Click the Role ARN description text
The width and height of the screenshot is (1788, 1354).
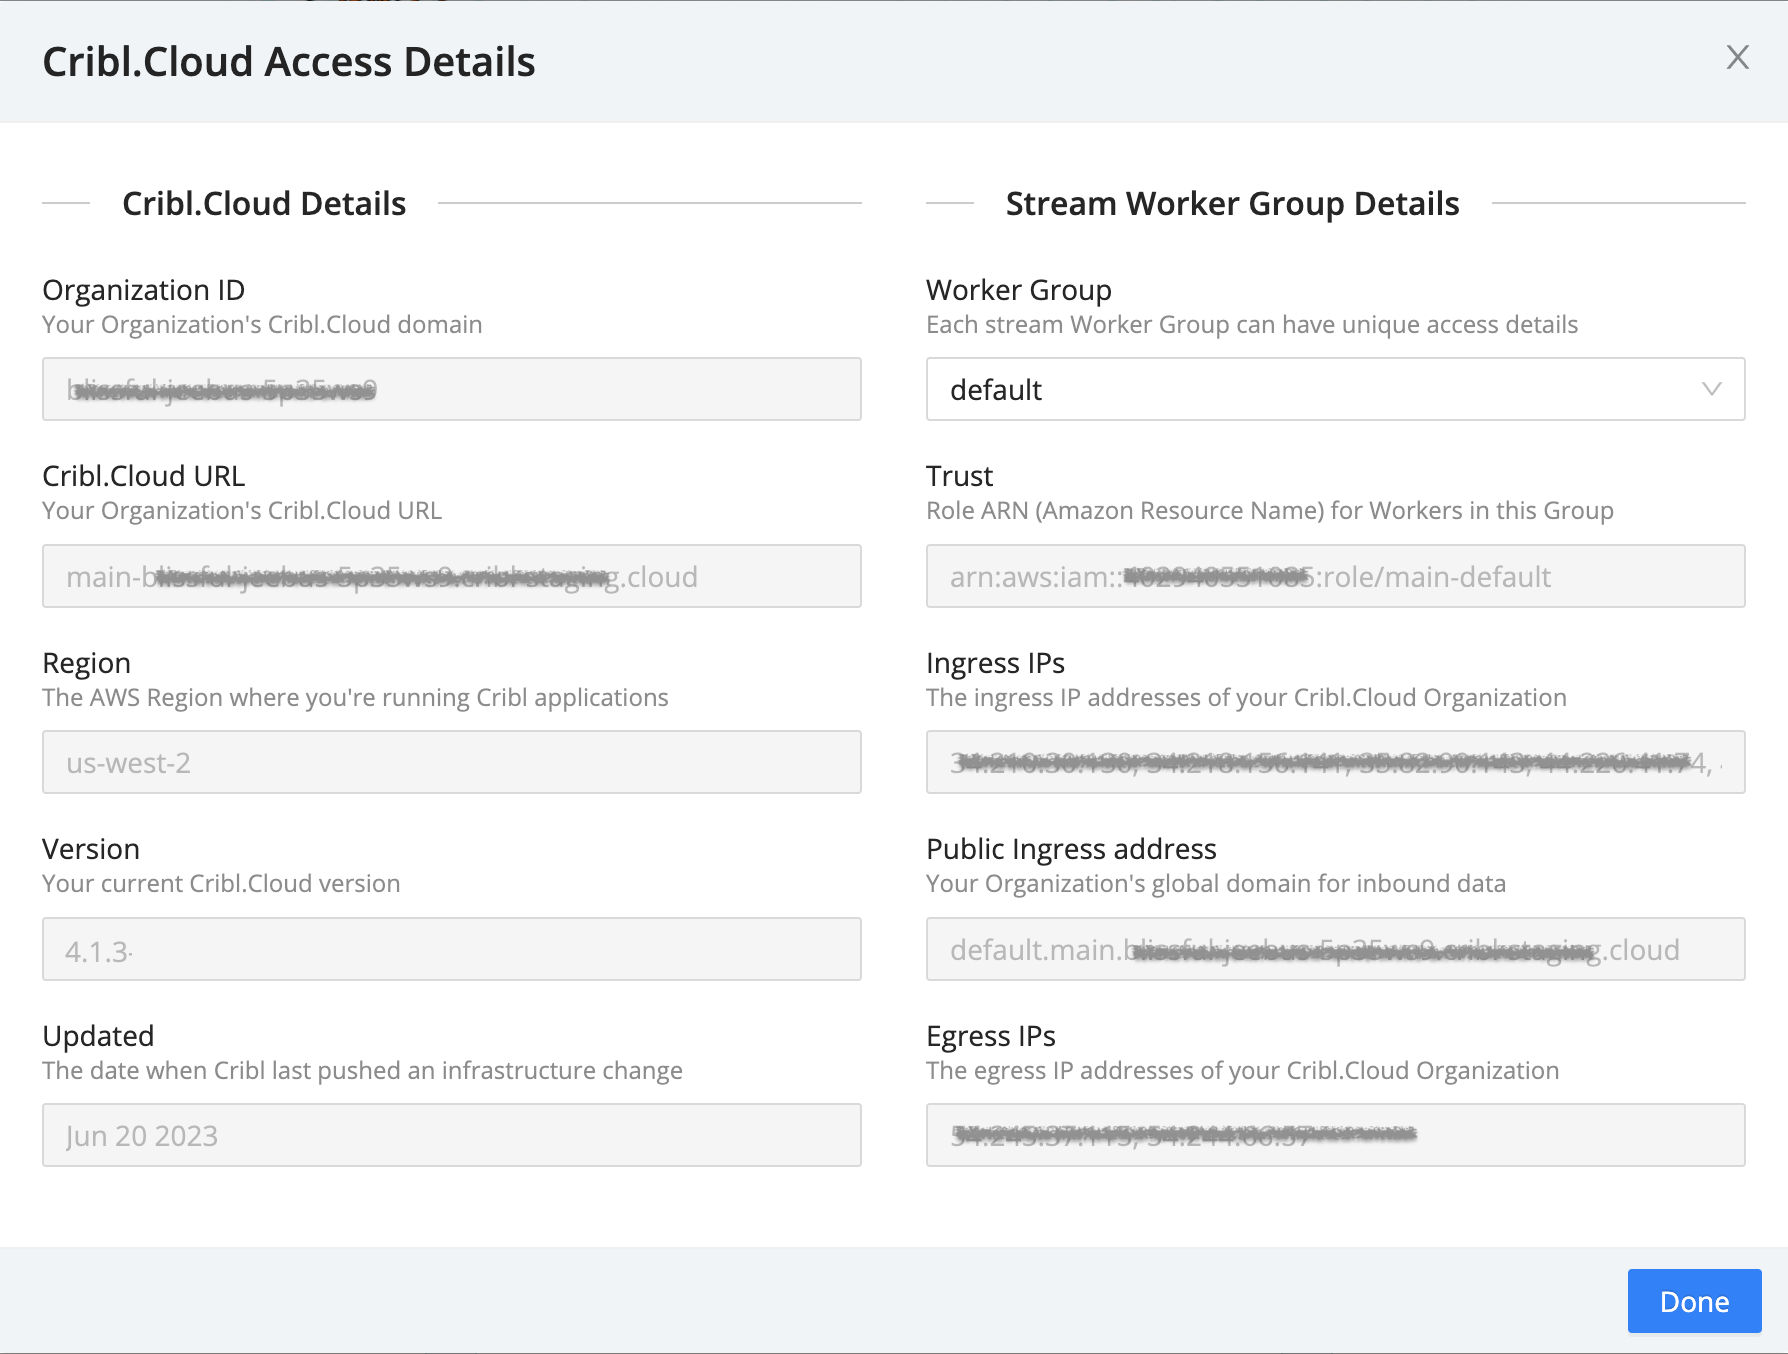click(x=1270, y=511)
